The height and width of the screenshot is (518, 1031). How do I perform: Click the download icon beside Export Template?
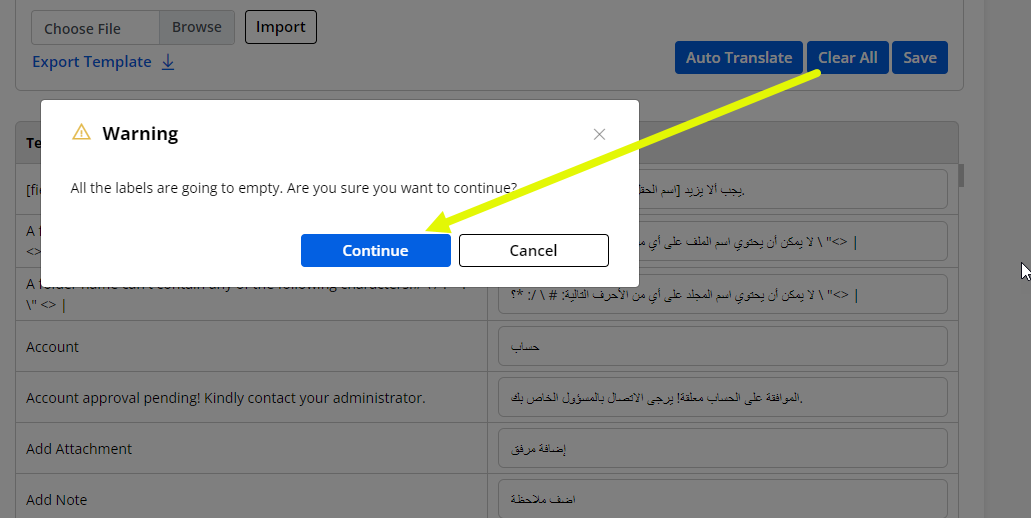(x=168, y=62)
